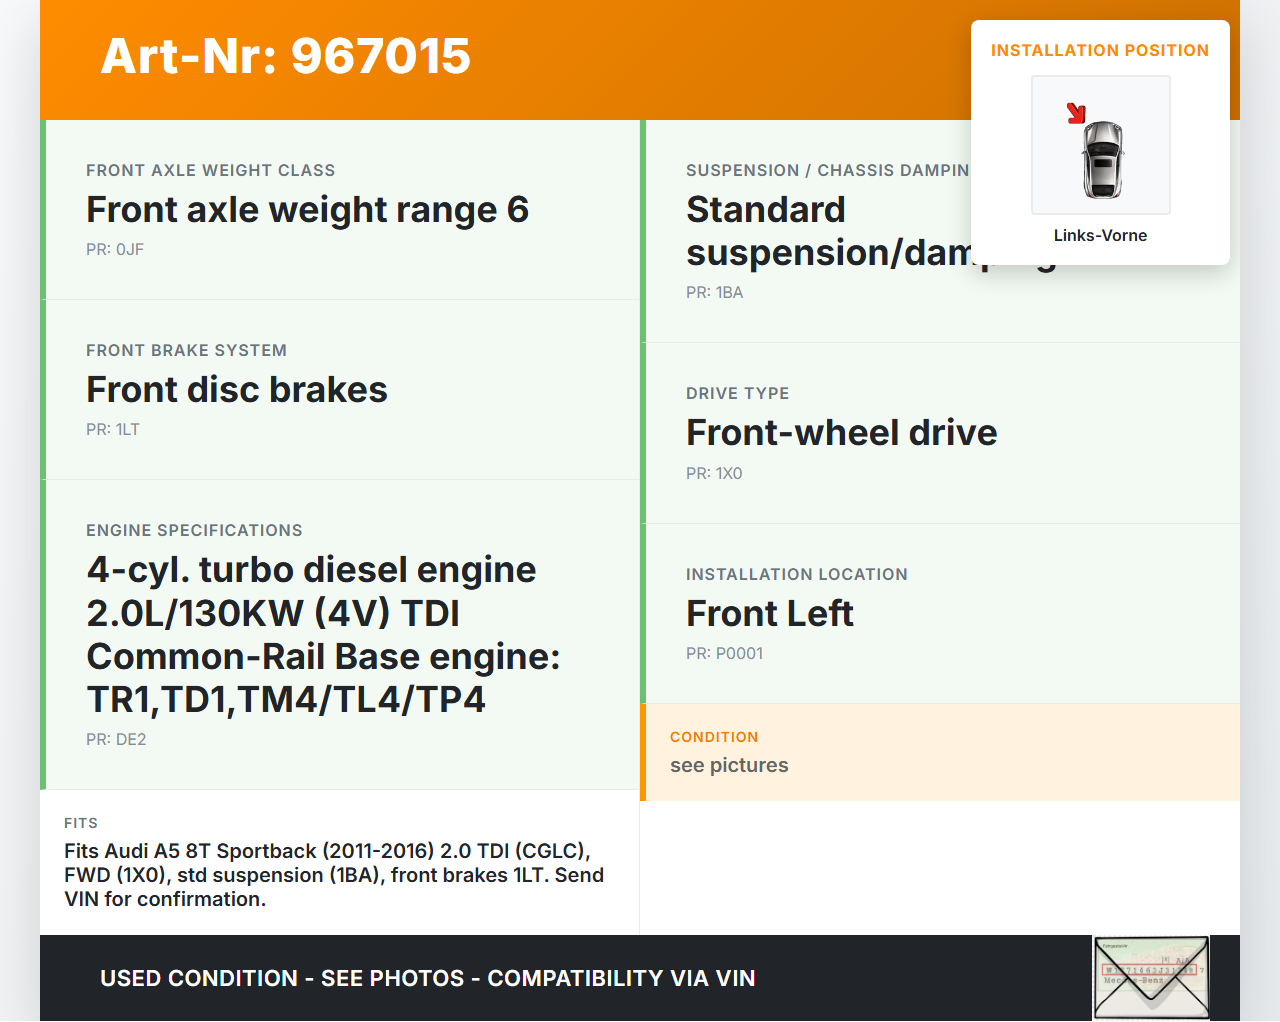Click the silver car top-view image
The width and height of the screenshot is (1280, 1022).
click(x=1103, y=159)
